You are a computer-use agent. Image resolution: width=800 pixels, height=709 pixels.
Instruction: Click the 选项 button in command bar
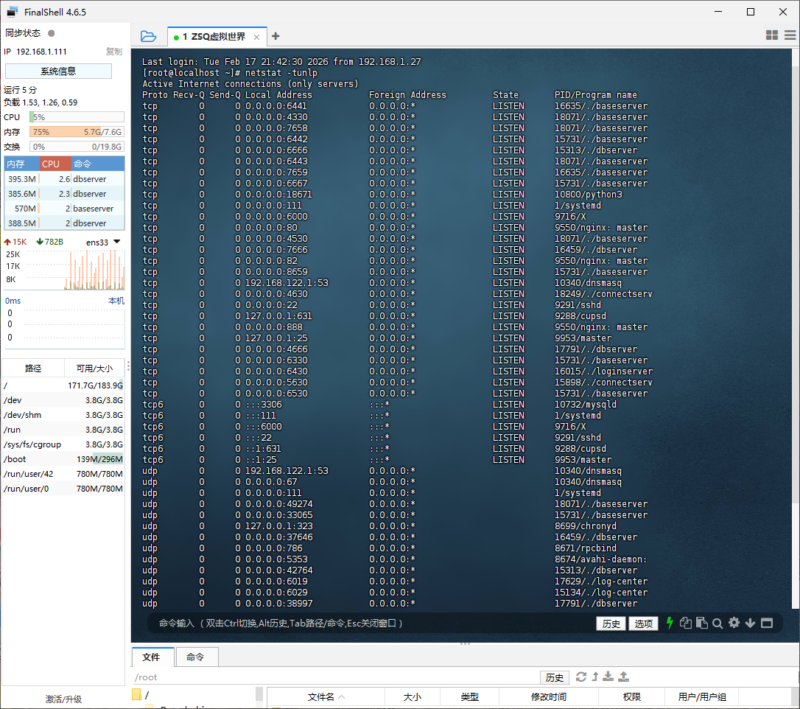(x=643, y=623)
